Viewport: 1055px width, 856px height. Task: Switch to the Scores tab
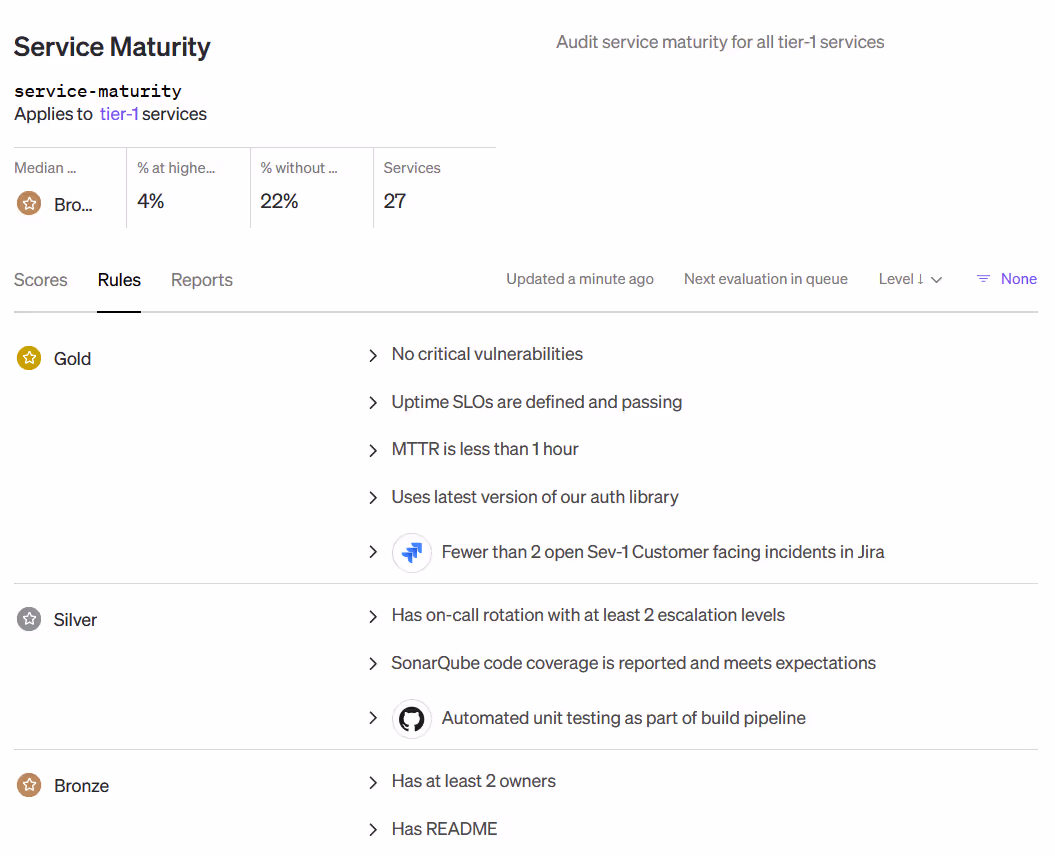[41, 280]
